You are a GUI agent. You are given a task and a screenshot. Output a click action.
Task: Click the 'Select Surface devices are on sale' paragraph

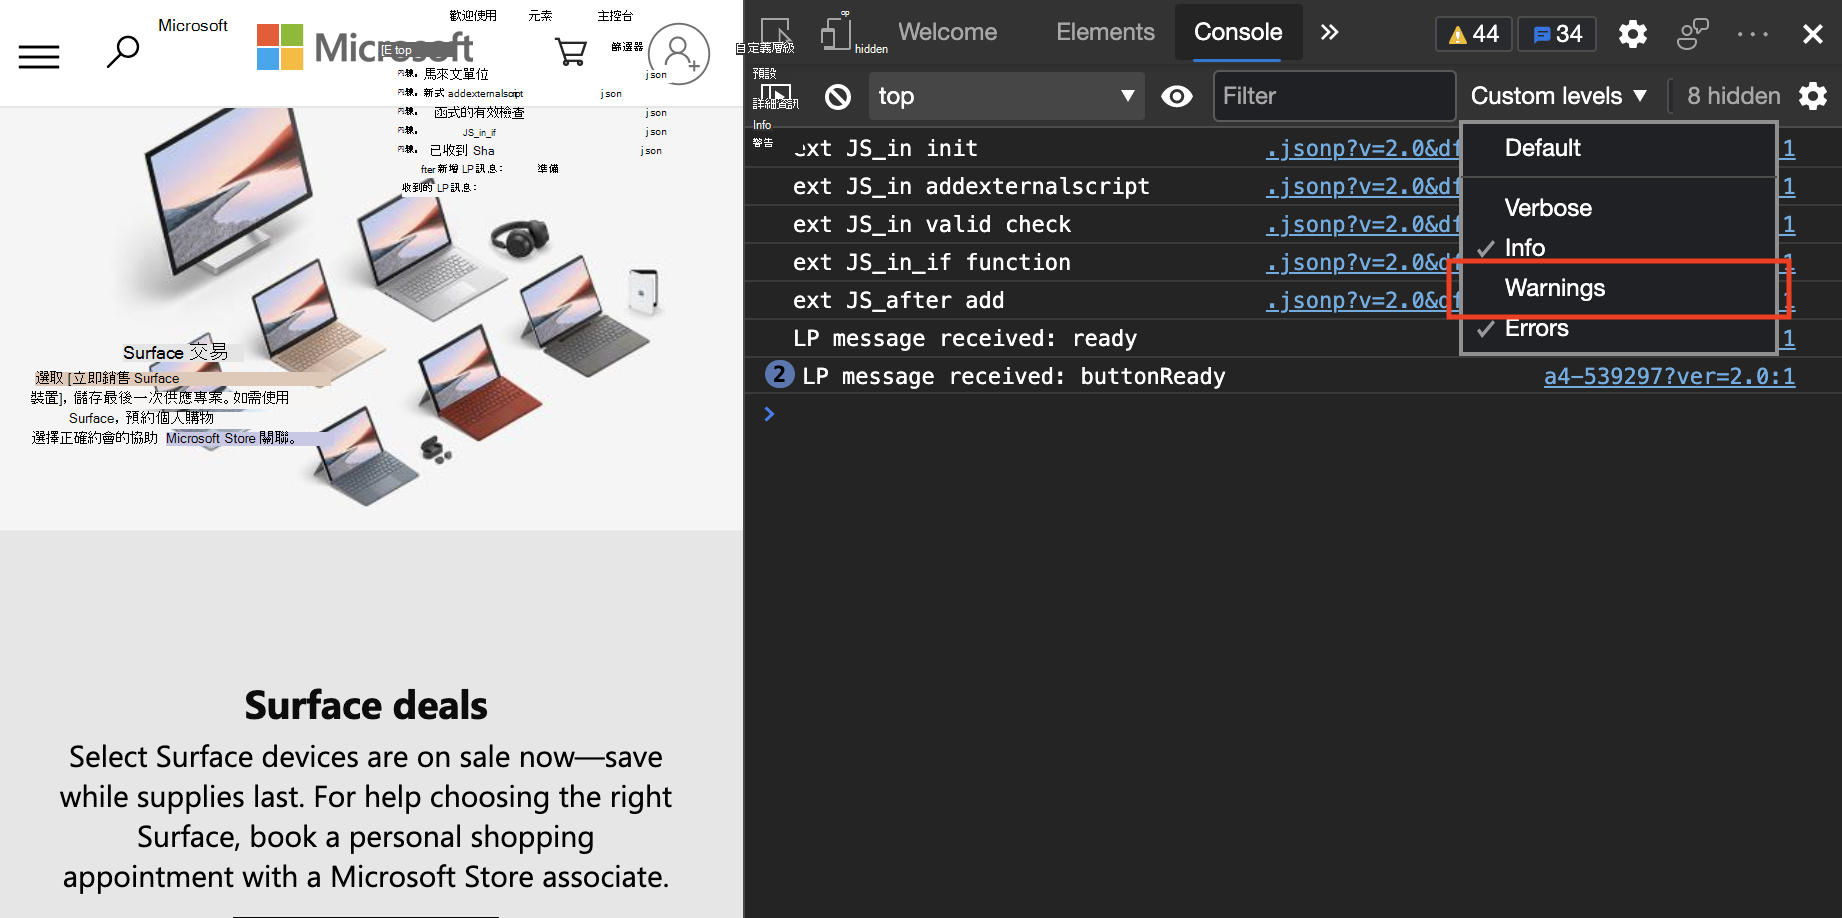366,816
